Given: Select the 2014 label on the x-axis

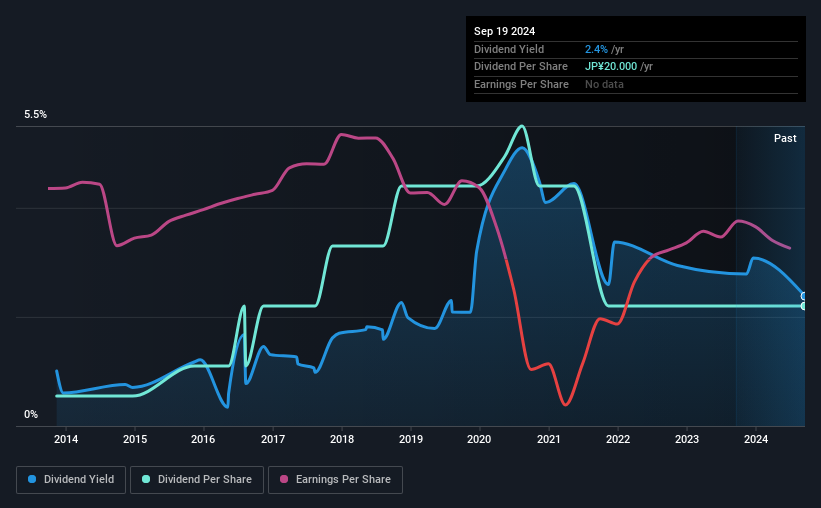Looking at the screenshot, I should pyautogui.click(x=66, y=439).
